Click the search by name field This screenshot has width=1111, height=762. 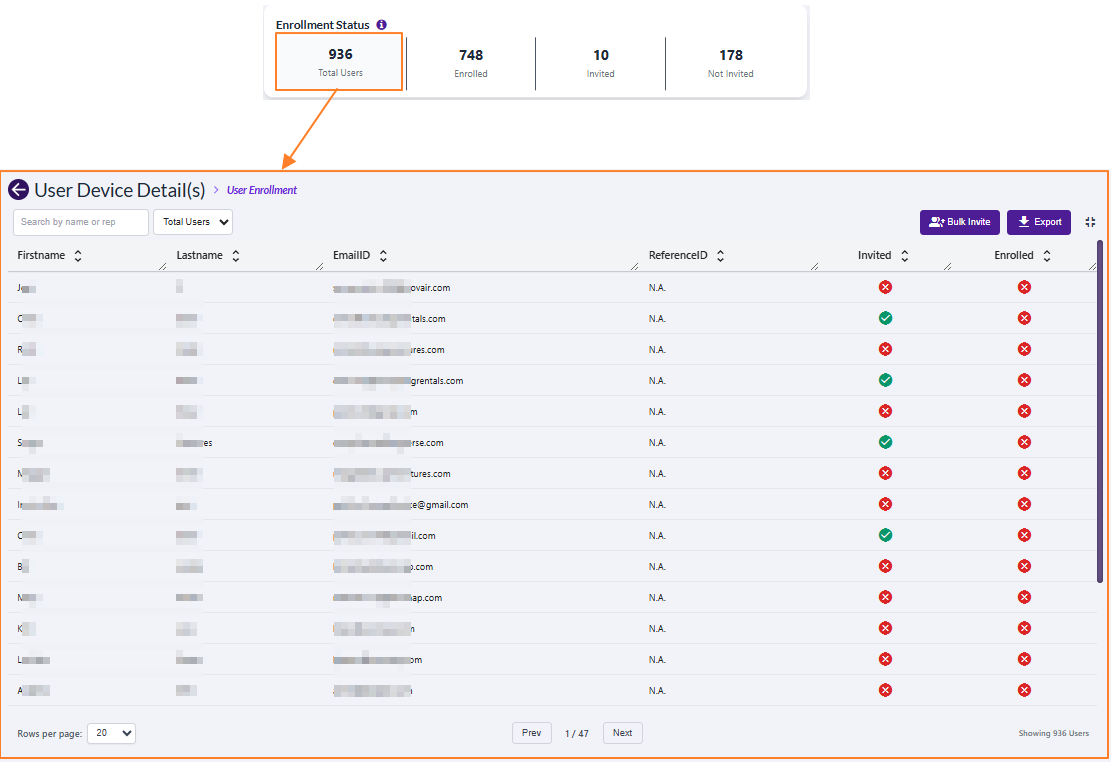(x=80, y=222)
